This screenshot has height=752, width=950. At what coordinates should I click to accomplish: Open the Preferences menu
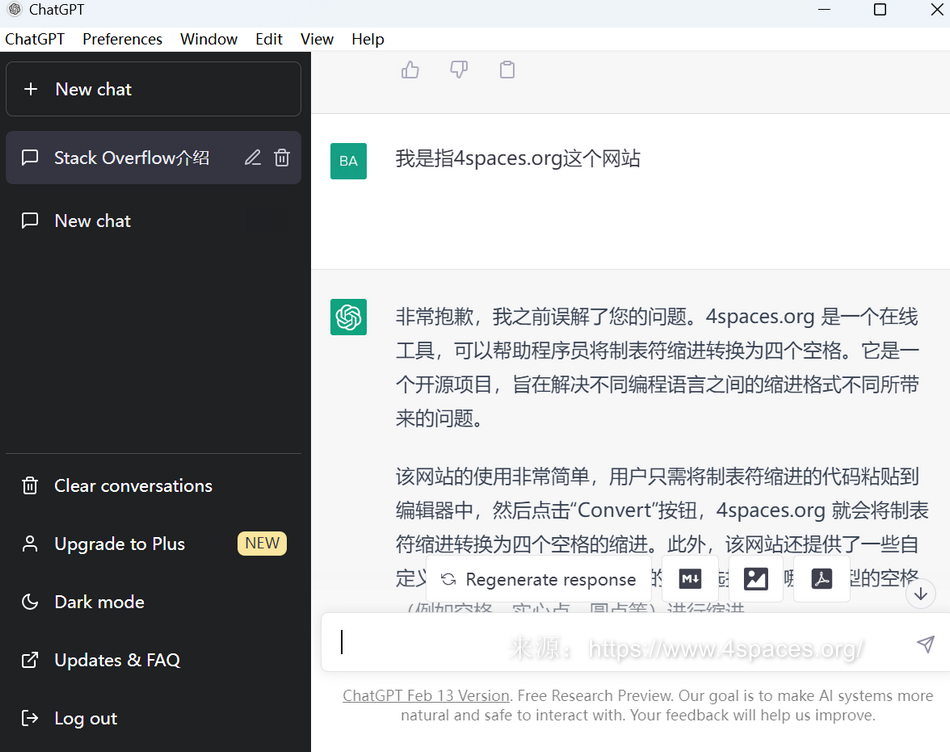coord(122,39)
